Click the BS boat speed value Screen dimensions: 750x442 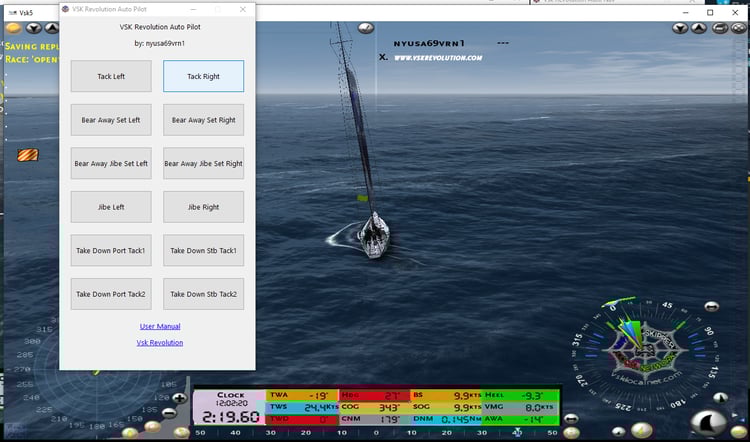468,396
